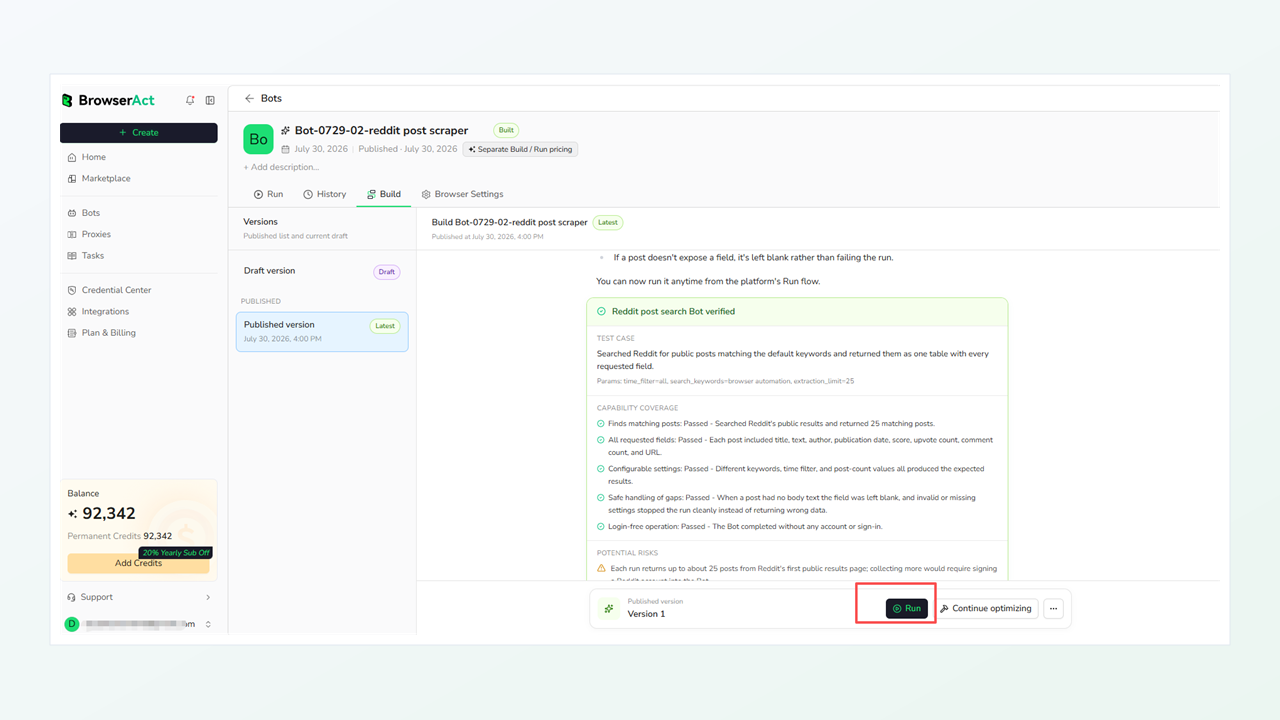Click the TEST CASE section label
Image resolution: width=1280 pixels, height=720 pixels.
[x=616, y=338]
